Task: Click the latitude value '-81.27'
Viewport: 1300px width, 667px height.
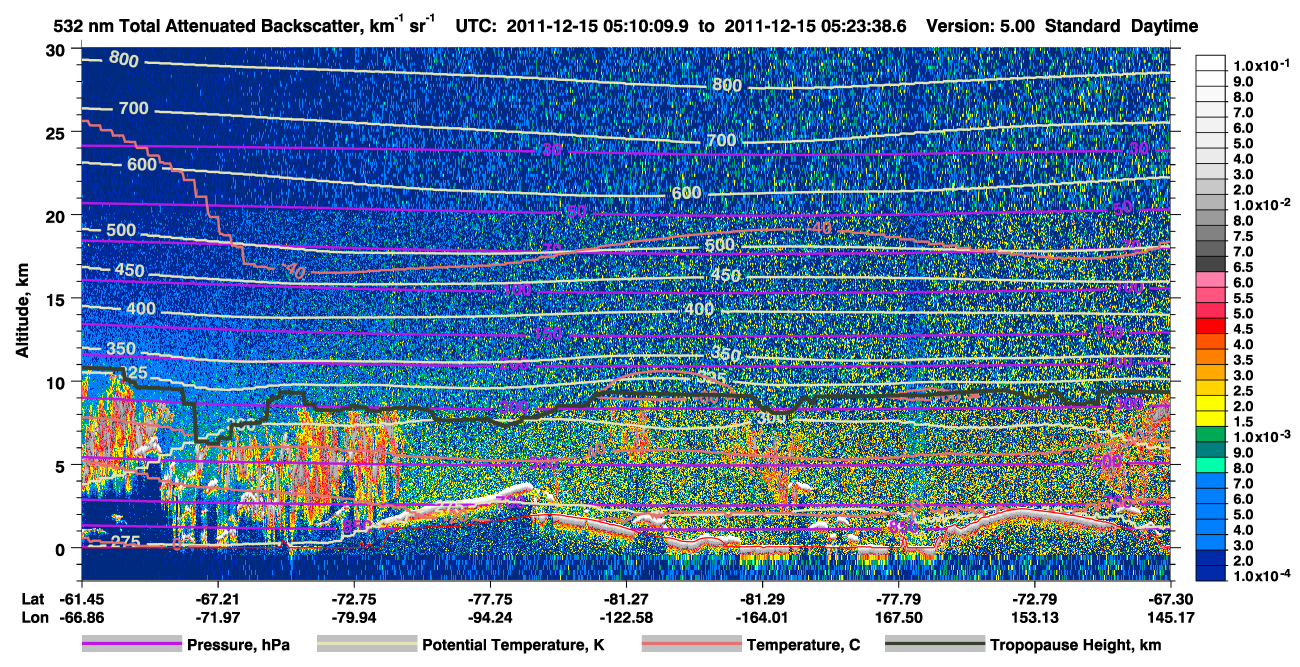Action: 626,599
